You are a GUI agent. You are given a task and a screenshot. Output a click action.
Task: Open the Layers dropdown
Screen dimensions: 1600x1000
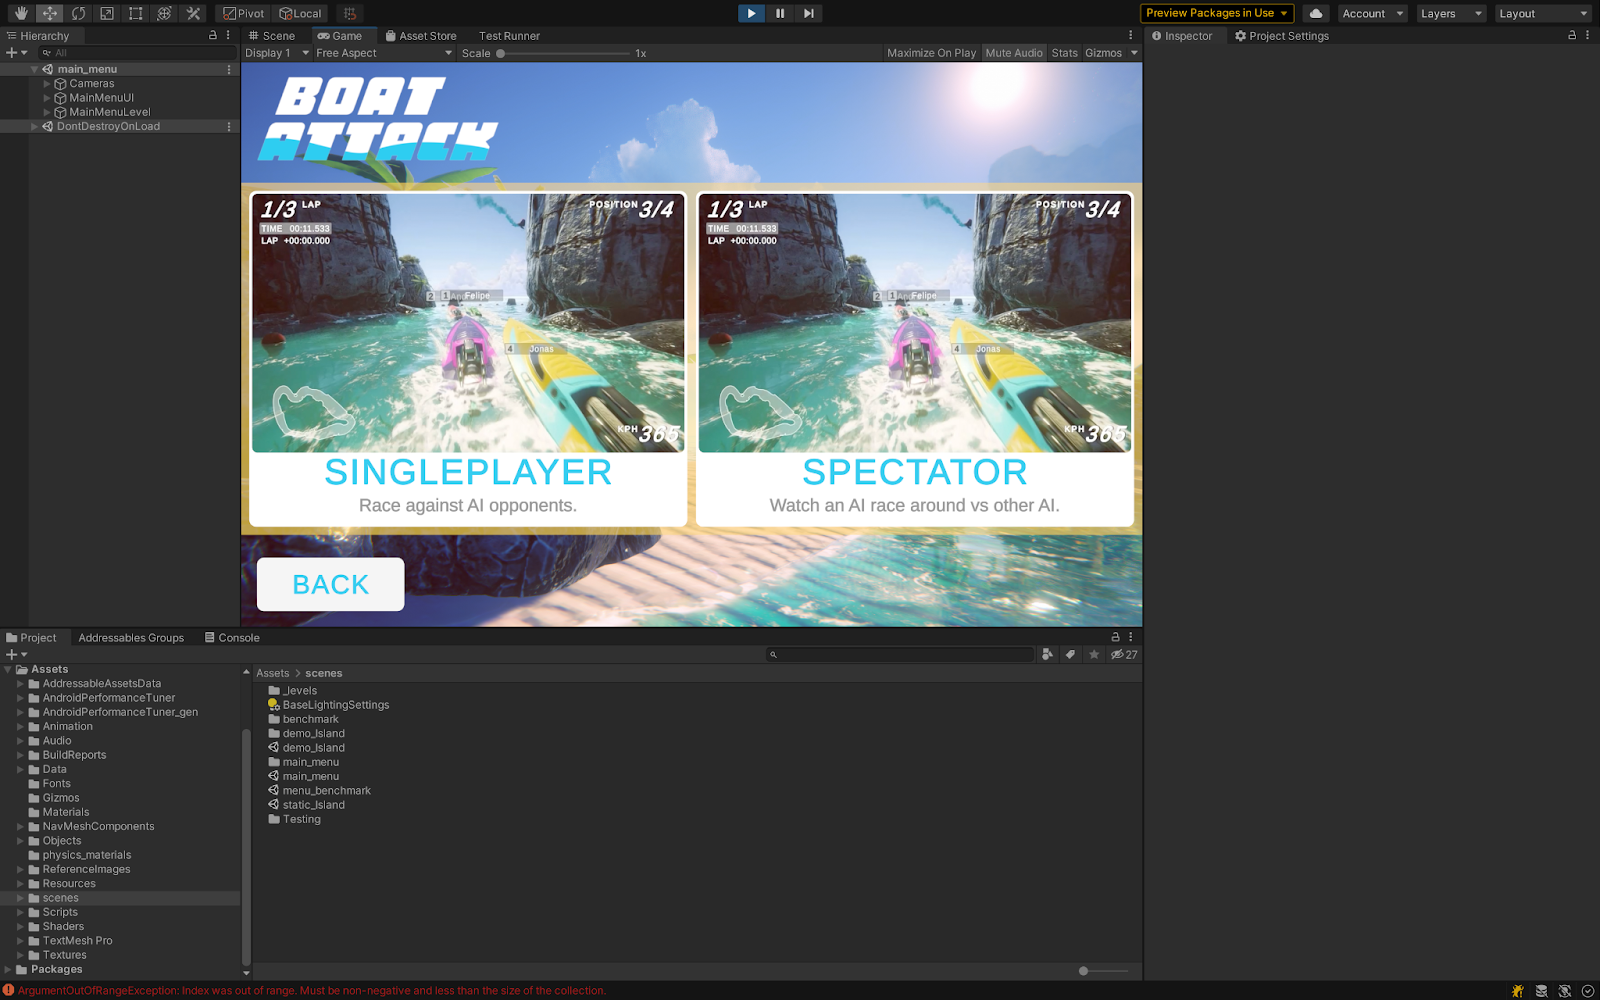(x=1450, y=13)
